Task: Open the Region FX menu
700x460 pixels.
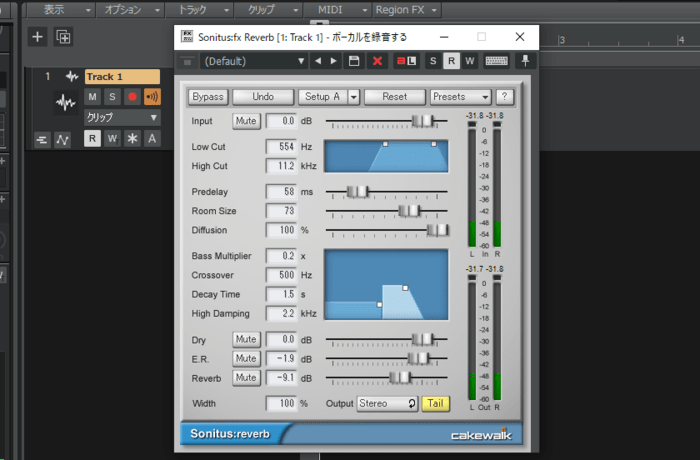Action: pyautogui.click(x=407, y=9)
